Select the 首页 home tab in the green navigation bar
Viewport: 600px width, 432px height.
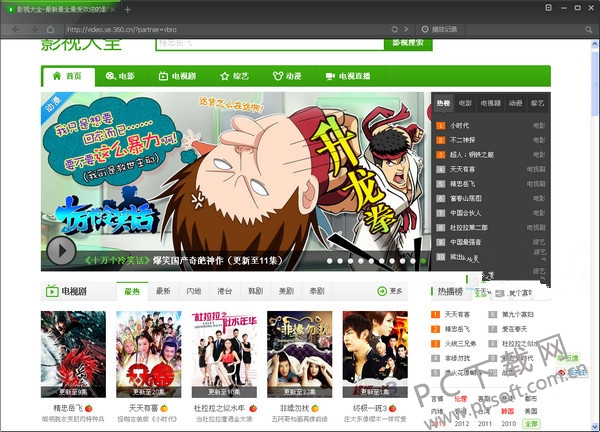click(68, 76)
